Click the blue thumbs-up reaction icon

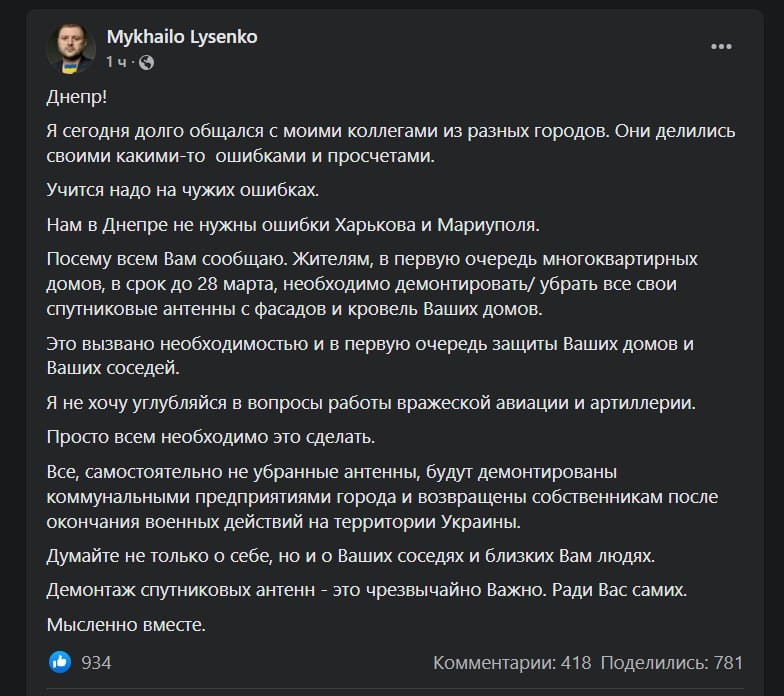(60, 662)
